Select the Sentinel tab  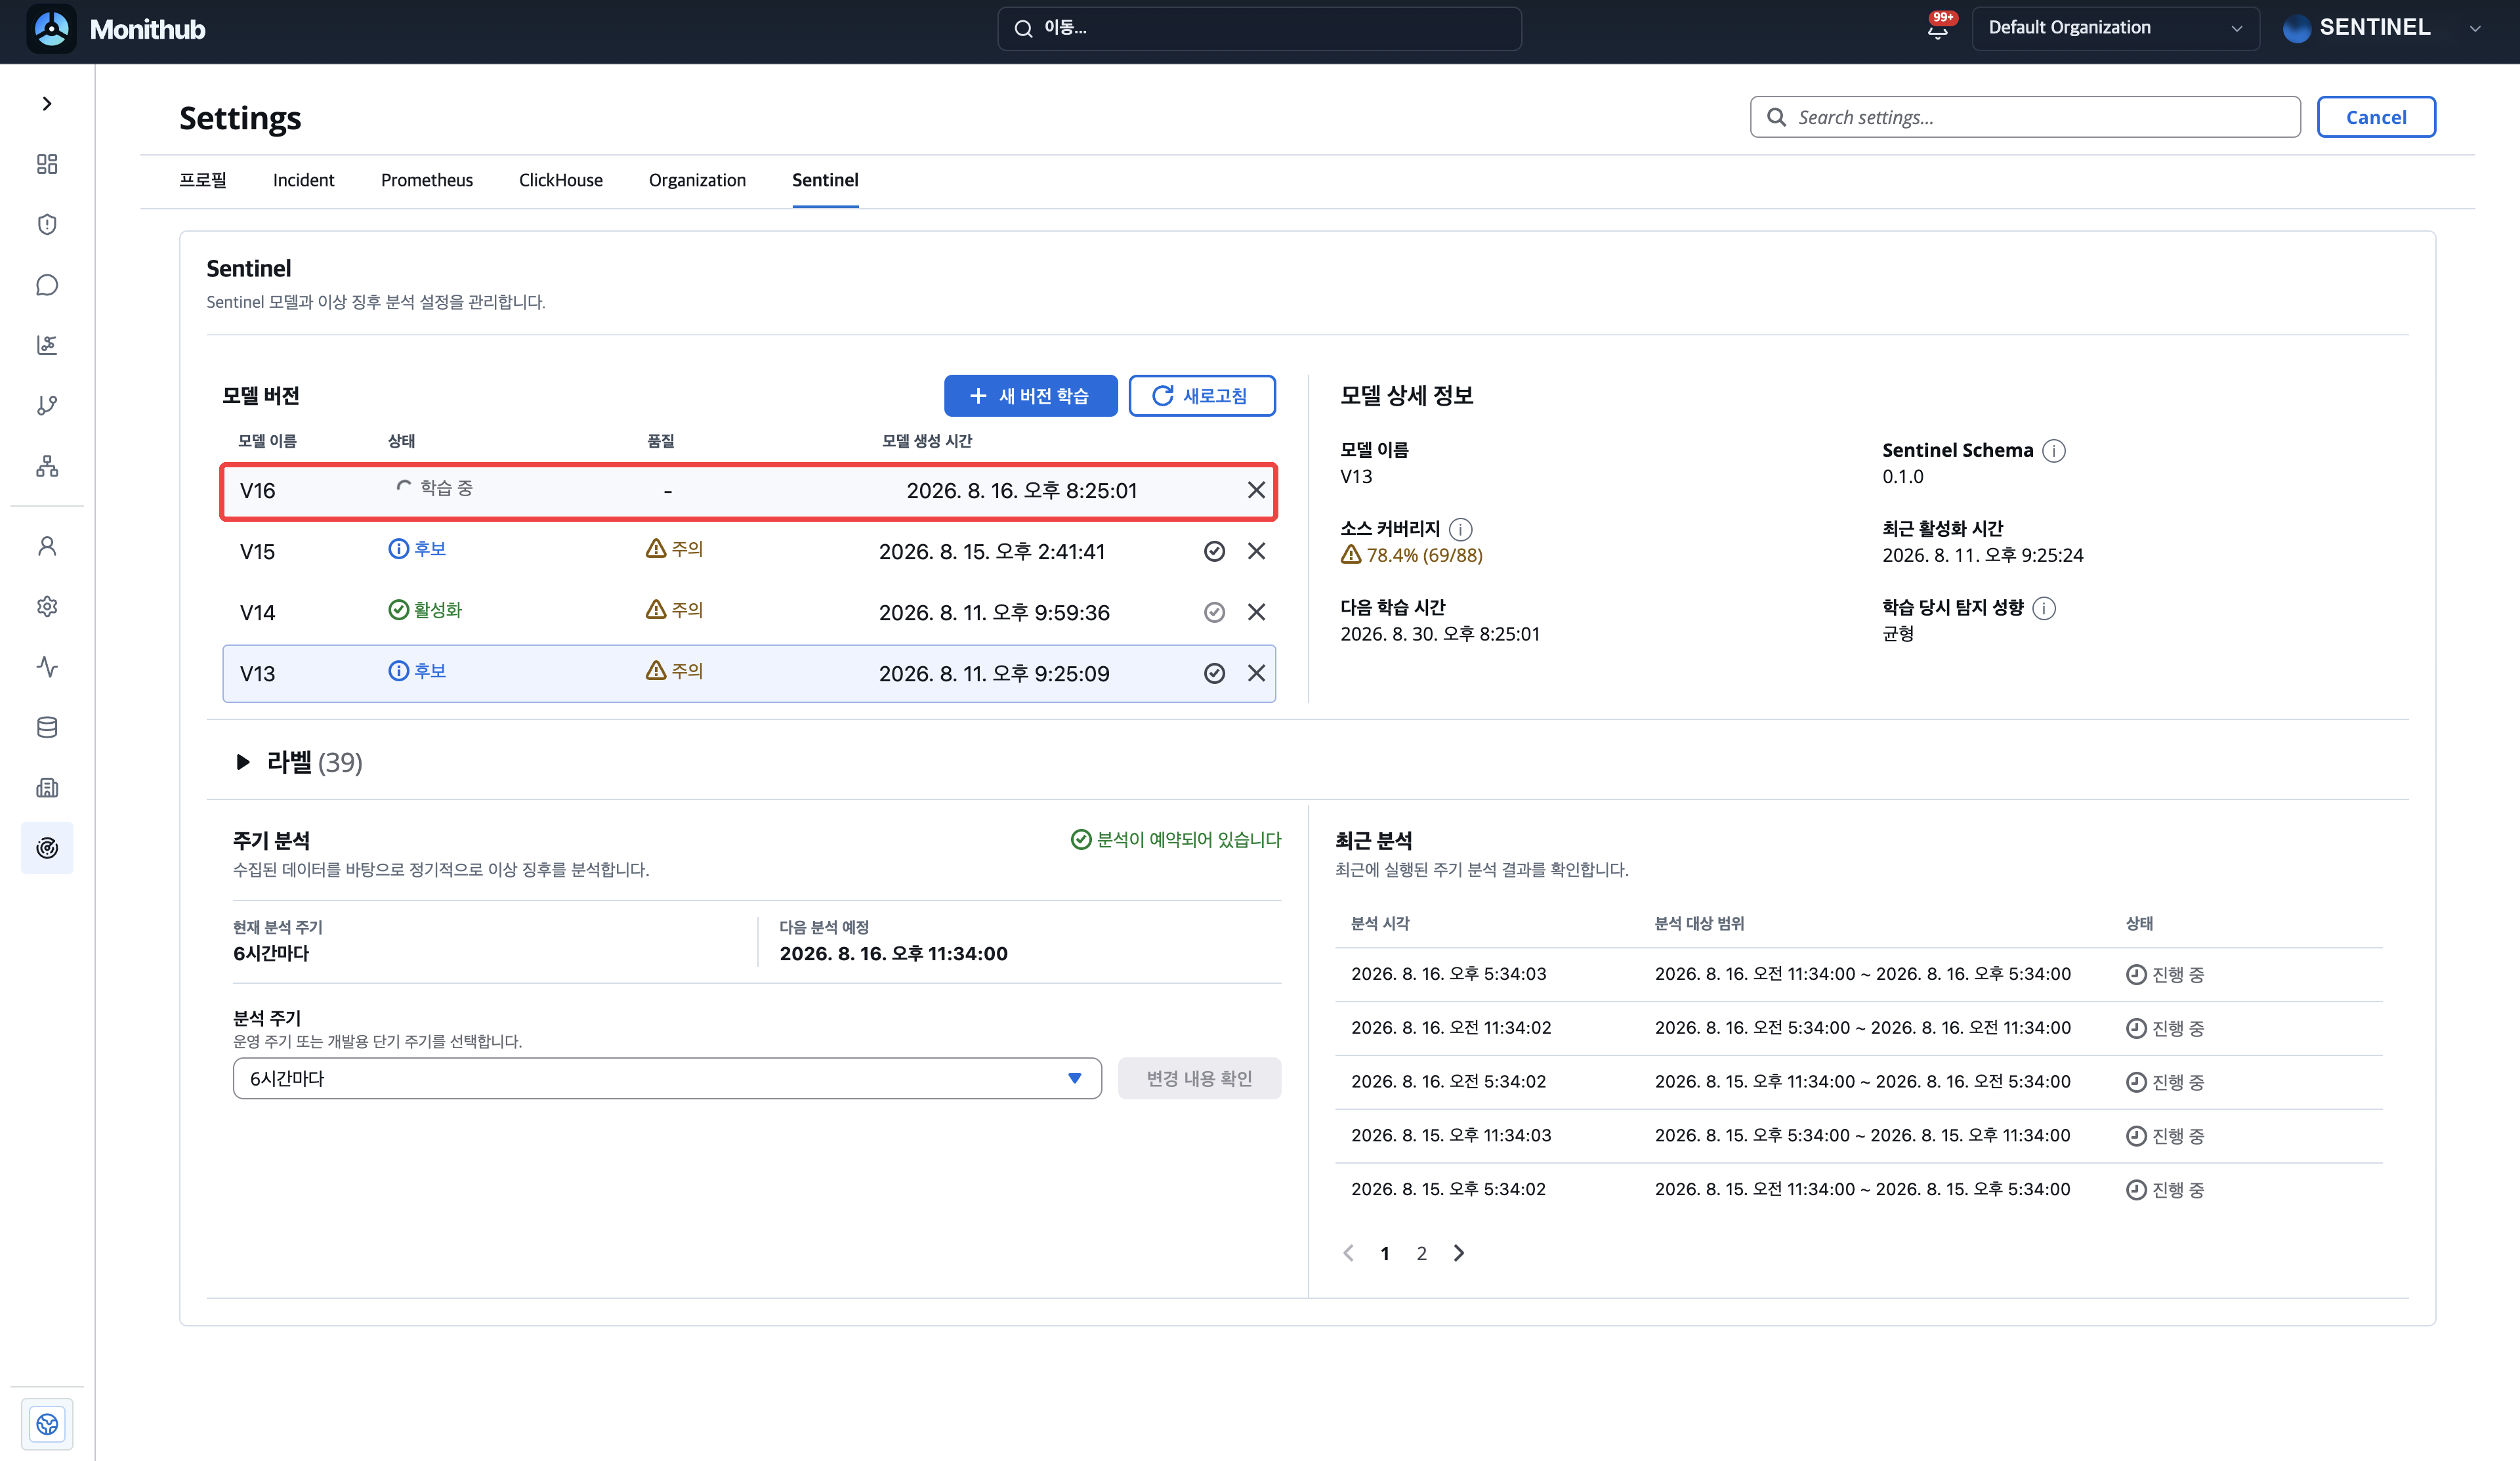click(x=825, y=180)
